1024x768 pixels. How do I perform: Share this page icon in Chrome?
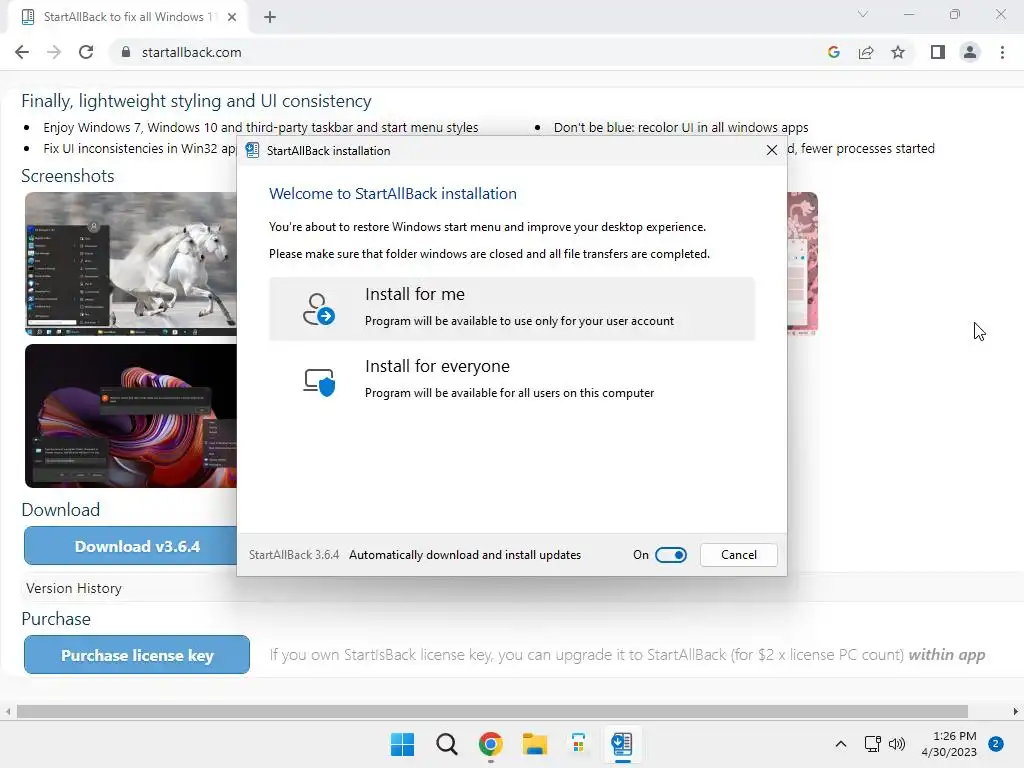coord(866,52)
